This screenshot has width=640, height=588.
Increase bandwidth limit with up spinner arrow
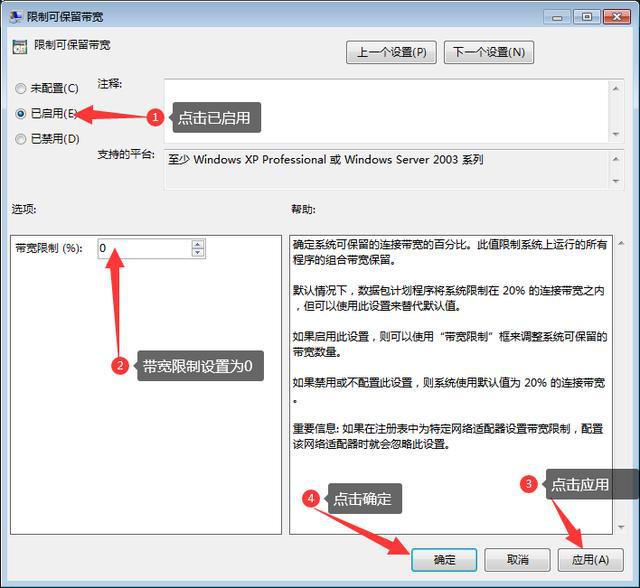coord(198,244)
